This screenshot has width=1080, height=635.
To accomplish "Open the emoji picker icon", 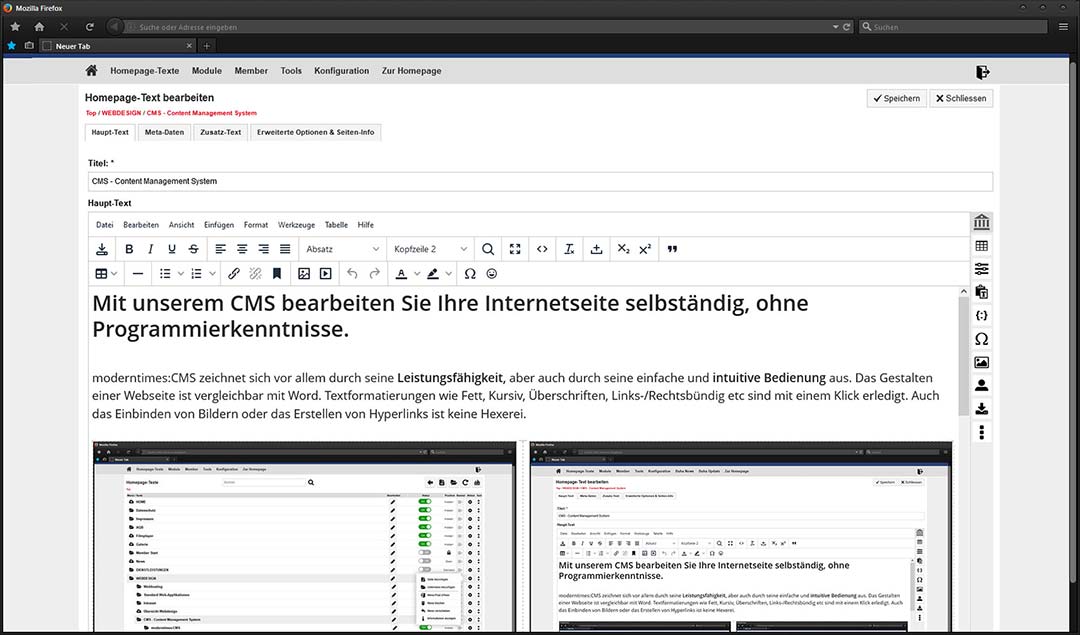I will pos(492,274).
